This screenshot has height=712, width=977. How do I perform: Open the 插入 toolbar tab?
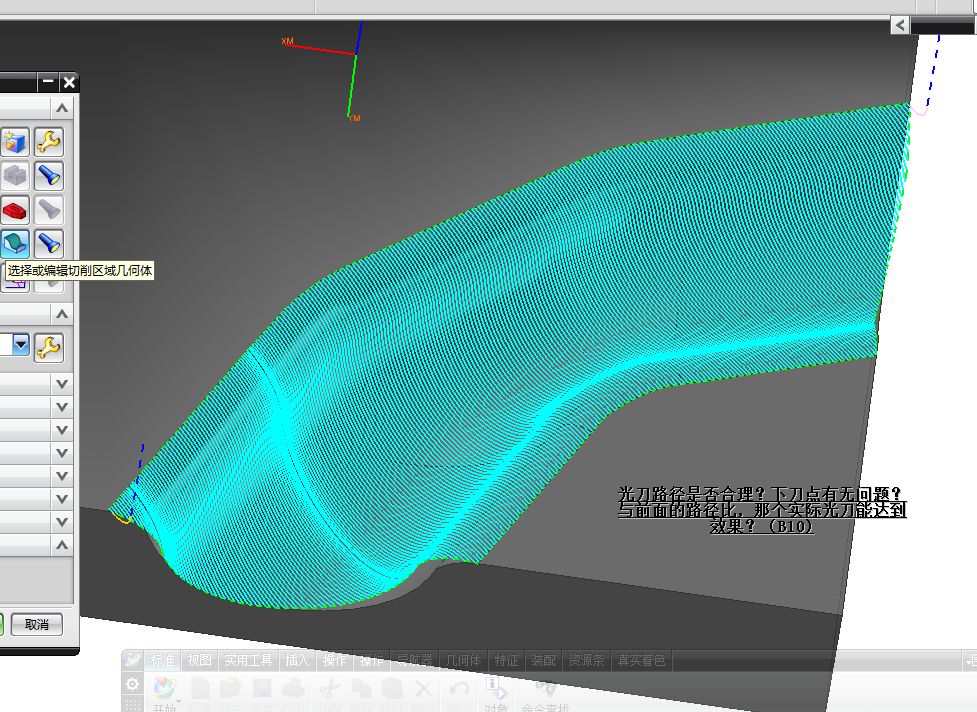coord(297,660)
